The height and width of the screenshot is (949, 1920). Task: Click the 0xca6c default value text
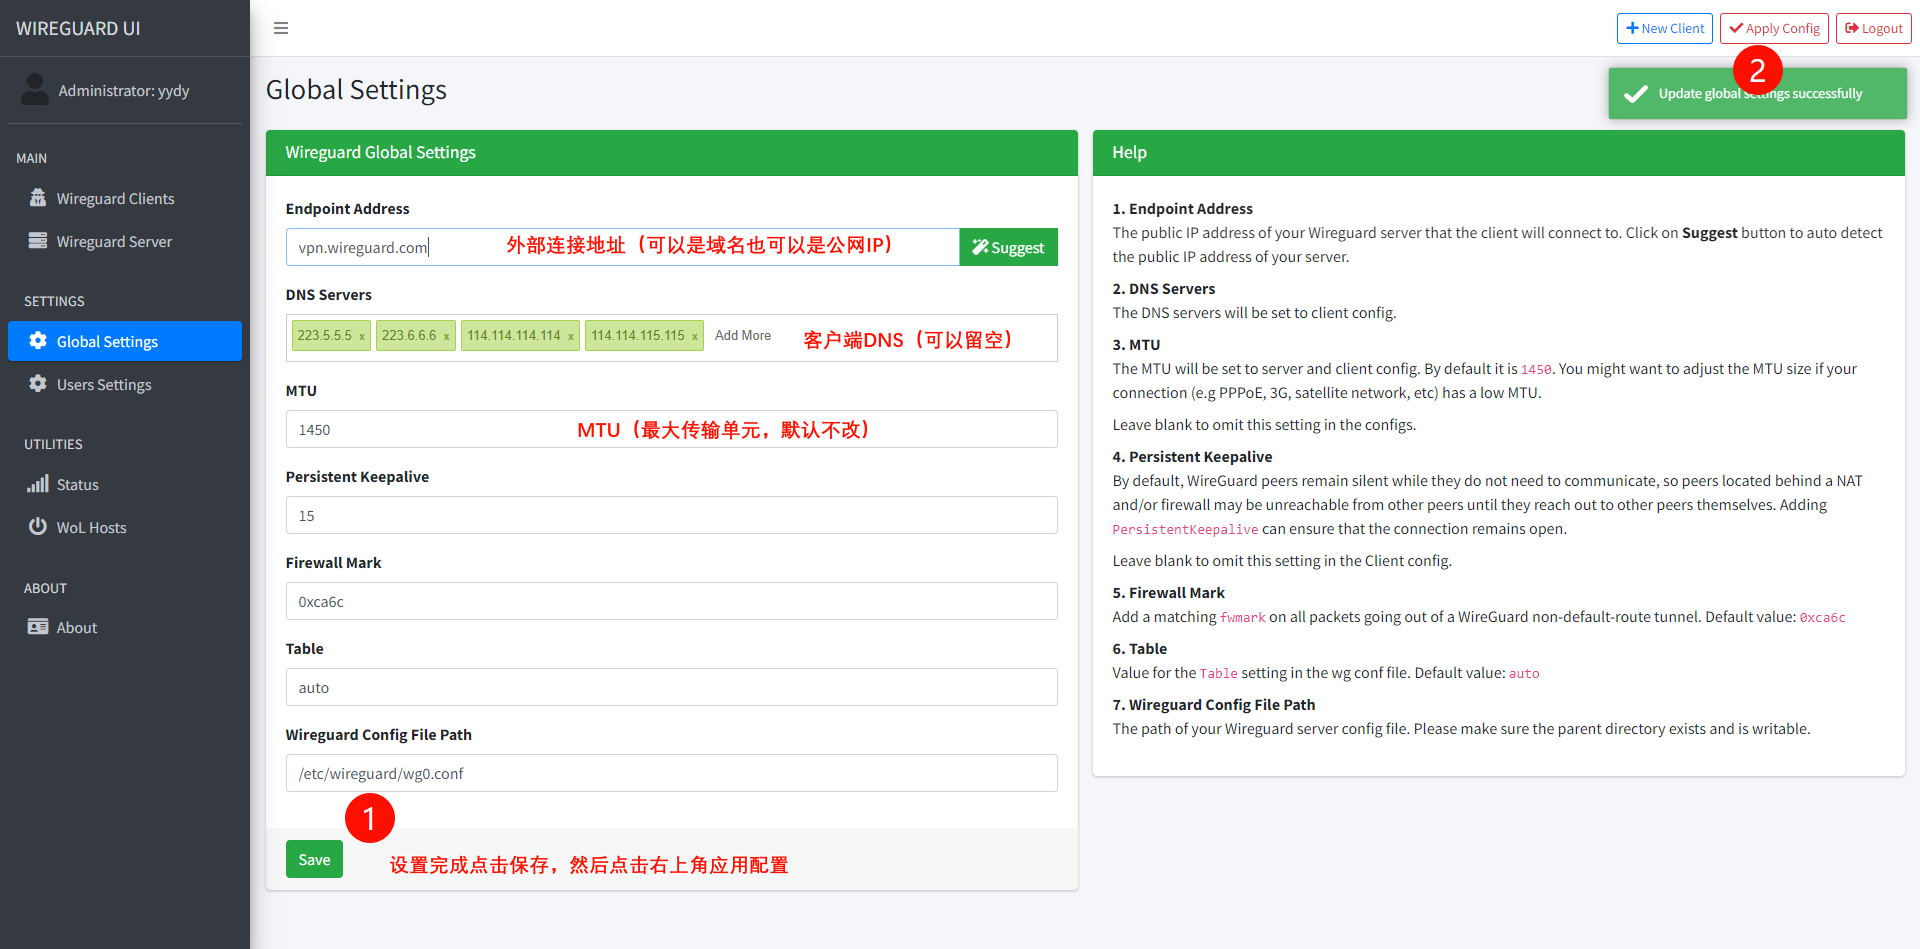point(1822,617)
